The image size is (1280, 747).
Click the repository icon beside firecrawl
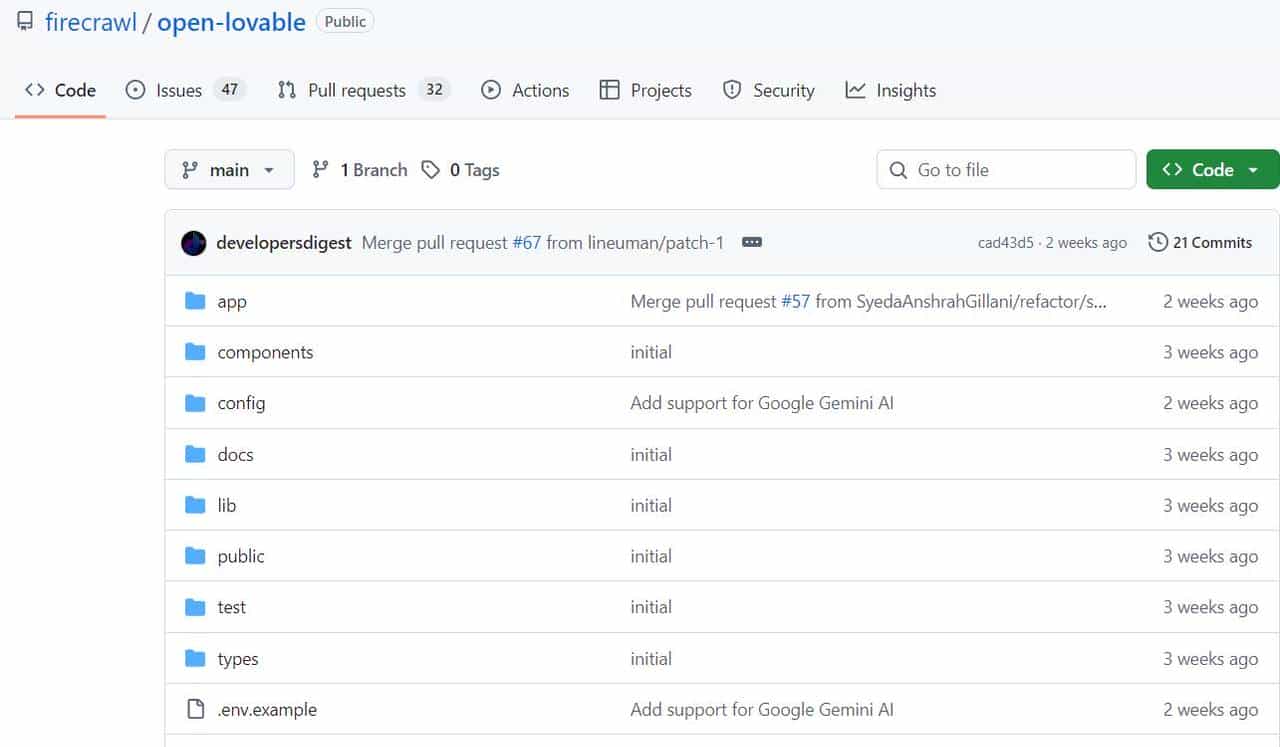25,22
